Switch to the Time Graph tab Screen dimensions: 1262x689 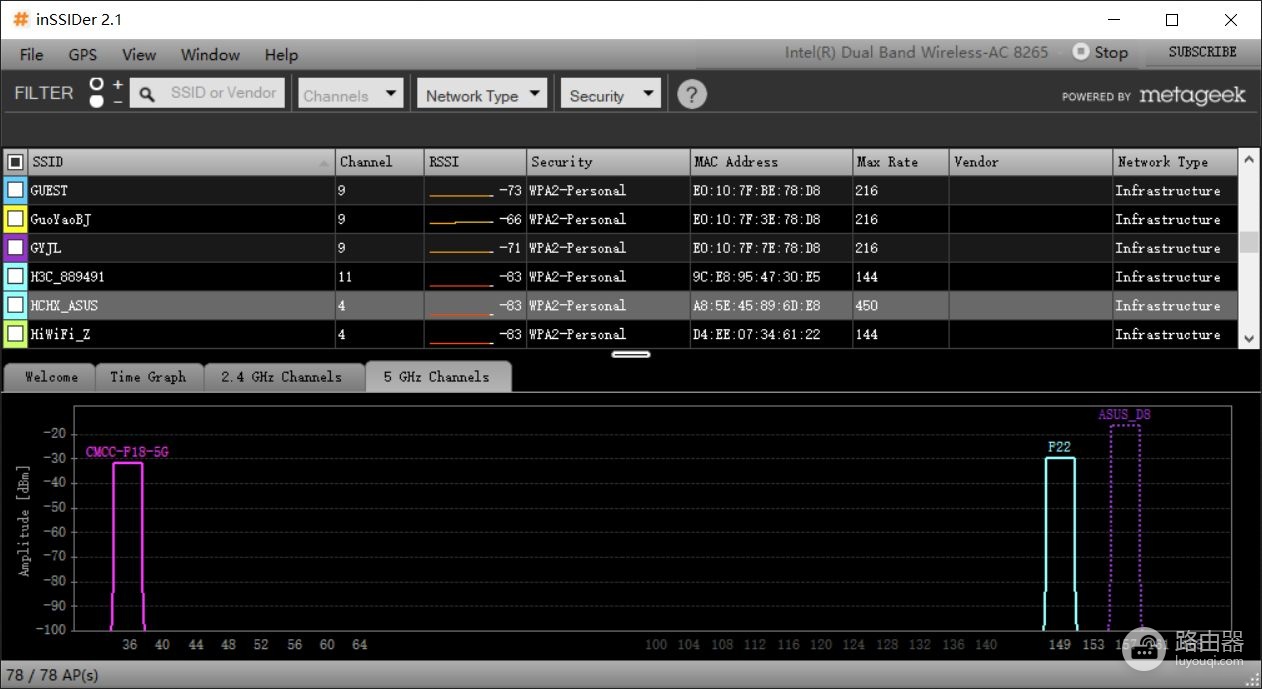pyautogui.click(x=148, y=377)
